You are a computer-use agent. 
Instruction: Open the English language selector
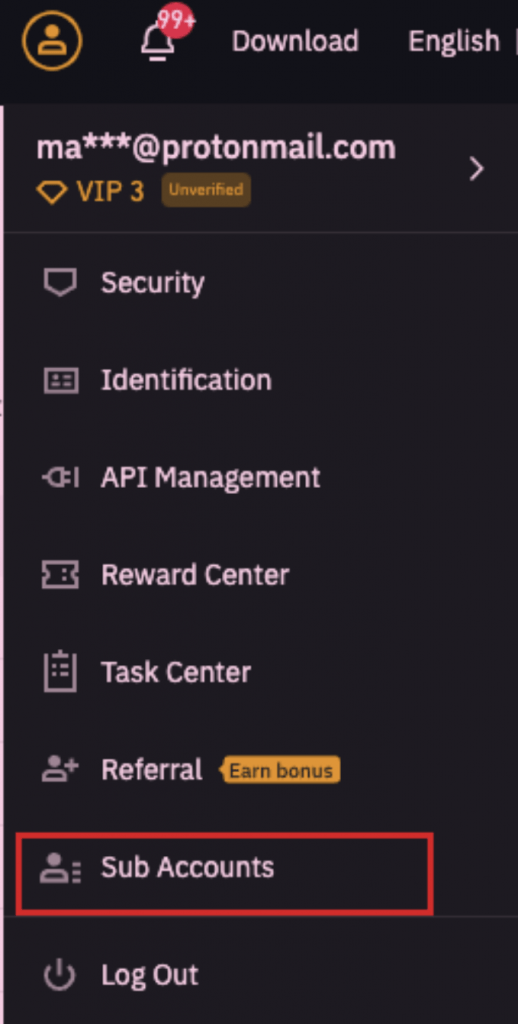(x=454, y=42)
